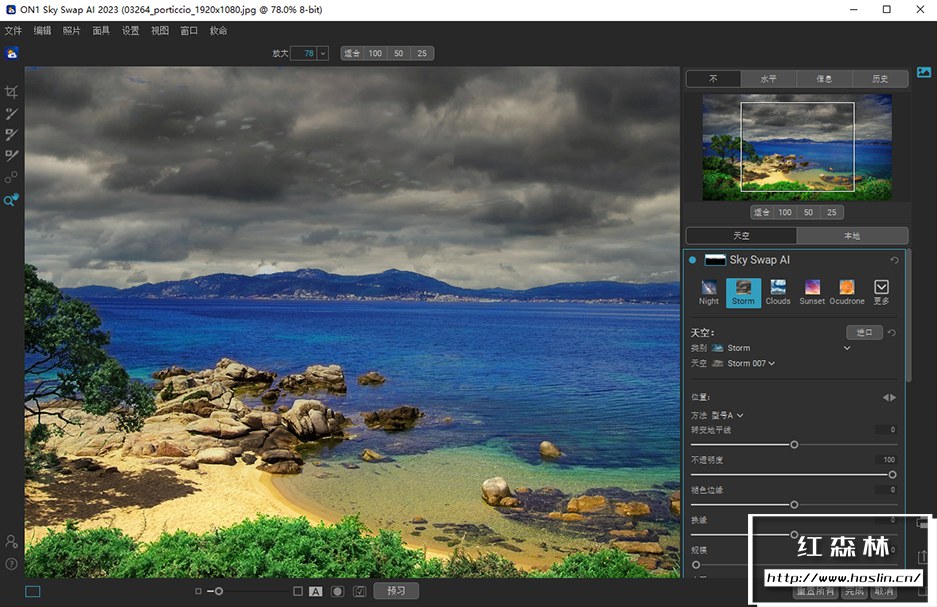The height and width of the screenshot is (607, 937).
Task: Toggle the circle overlay button in bottom bar
Action: tap(338, 591)
